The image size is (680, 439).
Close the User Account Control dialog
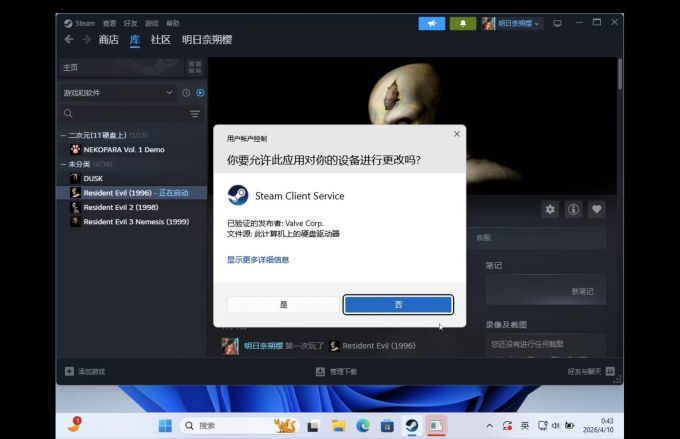coord(457,134)
